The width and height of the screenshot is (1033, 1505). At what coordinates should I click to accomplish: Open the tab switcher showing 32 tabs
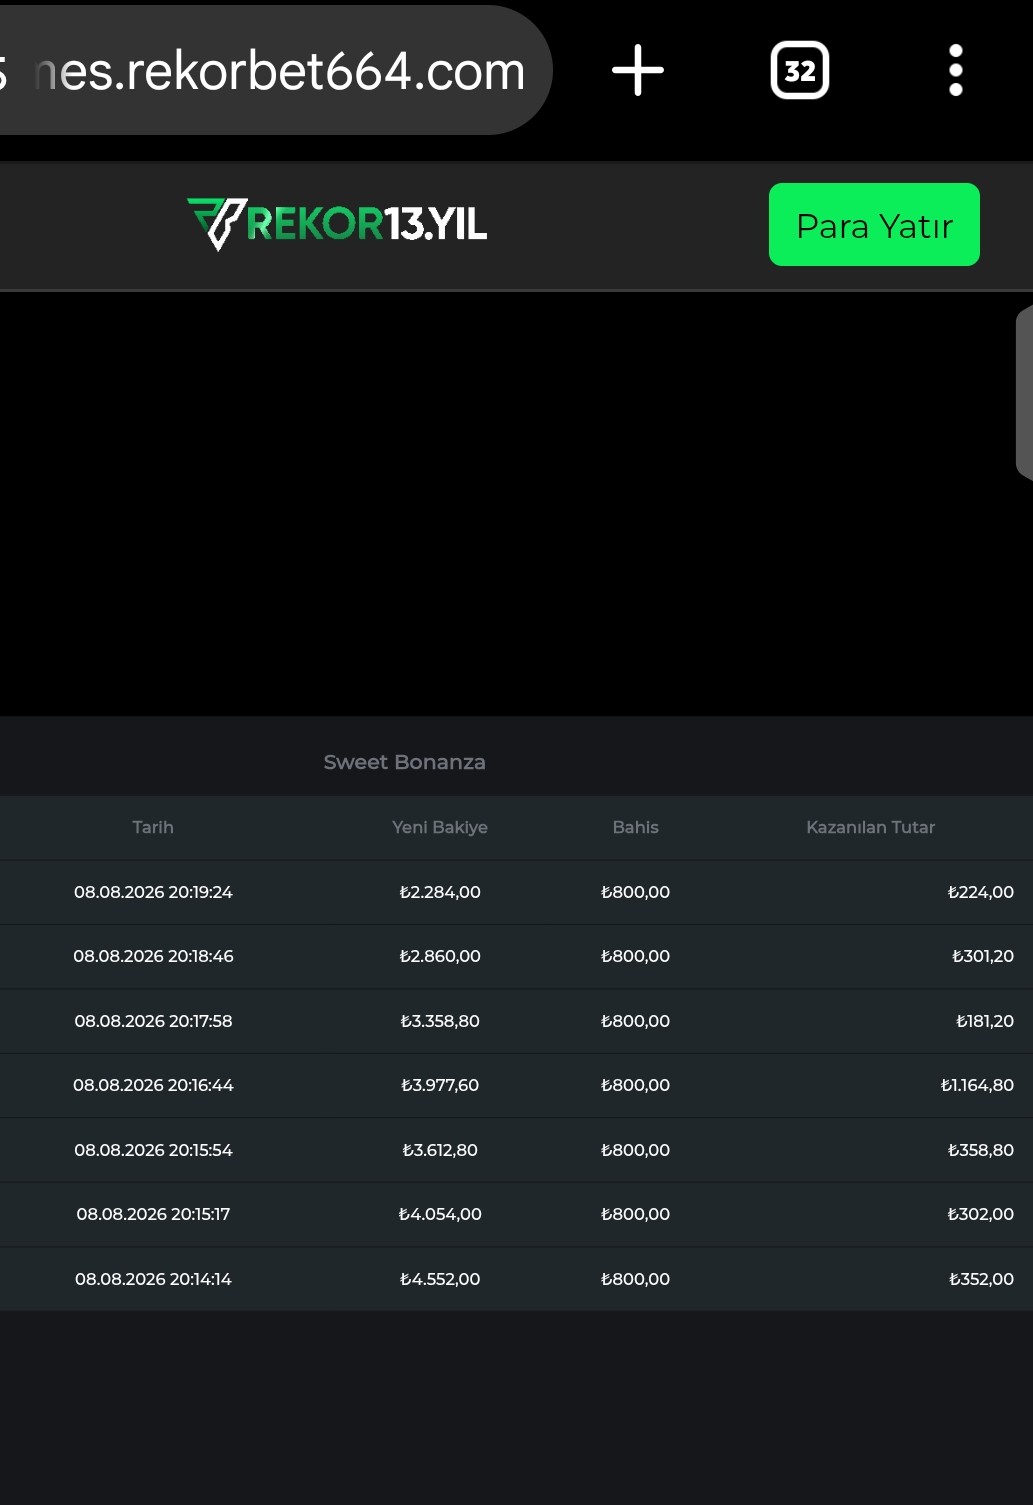[800, 70]
